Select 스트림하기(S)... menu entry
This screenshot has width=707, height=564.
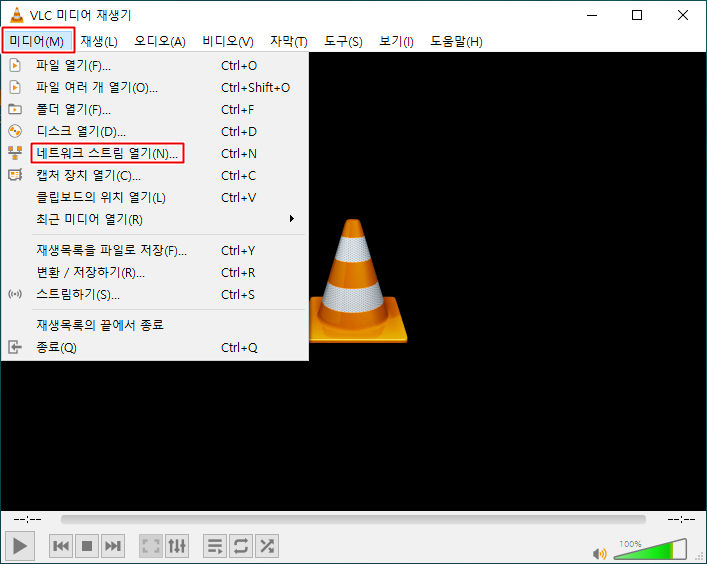coord(155,294)
